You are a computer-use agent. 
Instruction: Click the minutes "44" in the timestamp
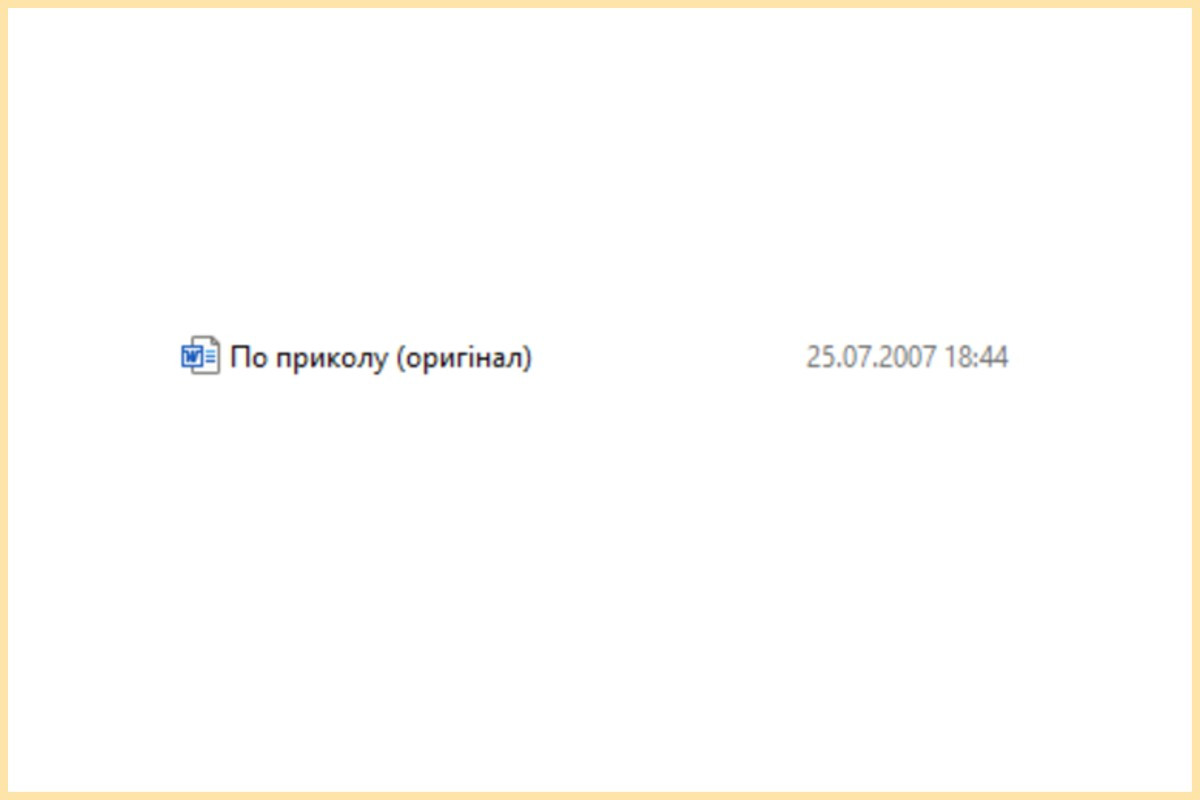(x=993, y=357)
